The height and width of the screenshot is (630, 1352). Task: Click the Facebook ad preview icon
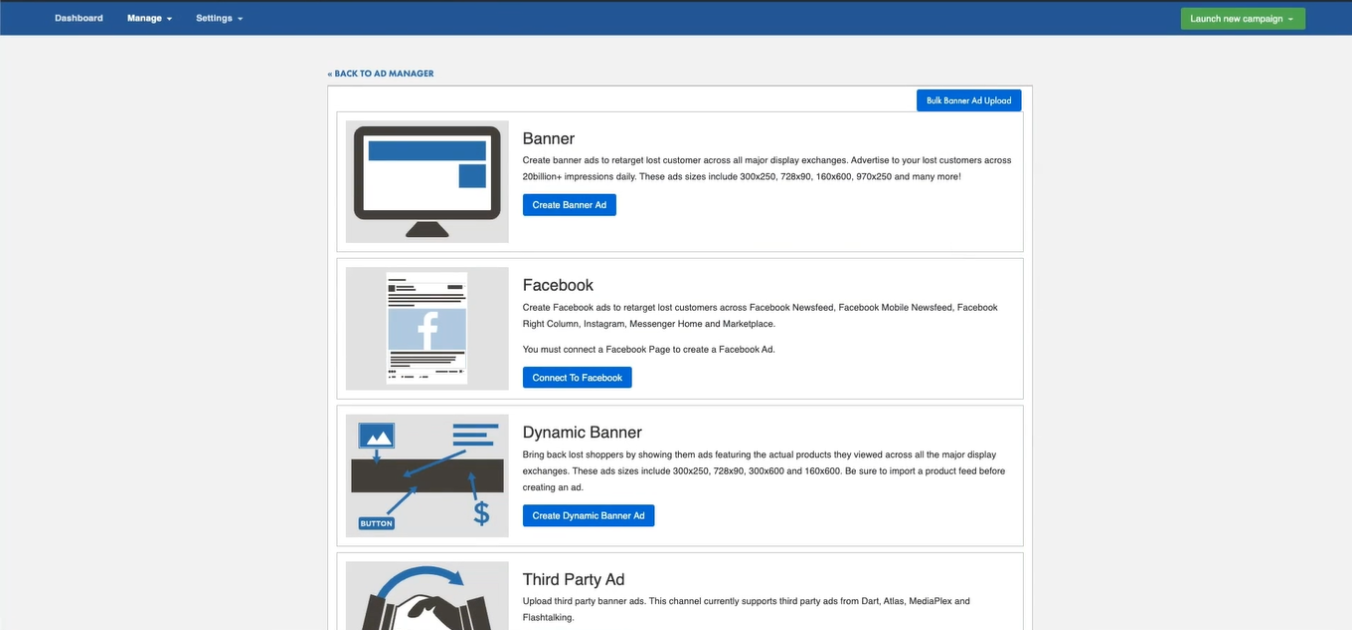[427, 328]
